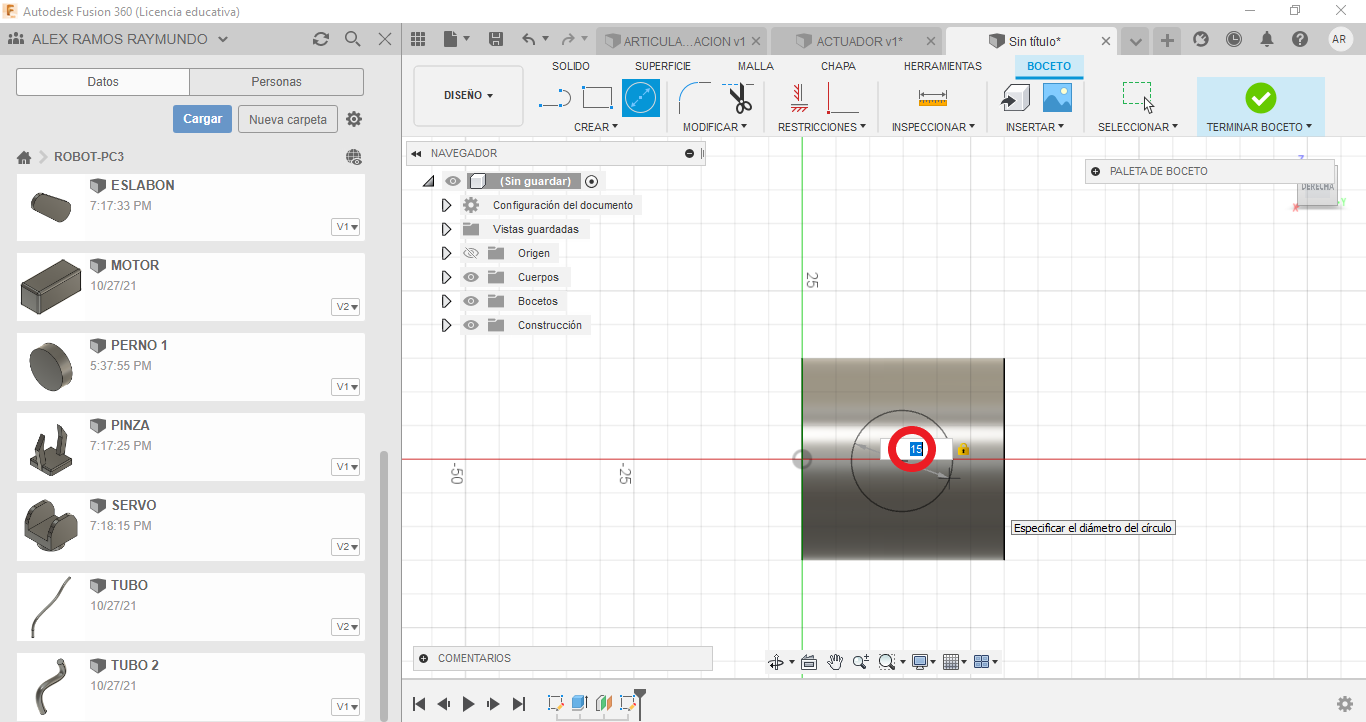Image resolution: width=1366 pixels, height=722 pixels.
Task: Click the Cargar button
Action: [202, 119]
